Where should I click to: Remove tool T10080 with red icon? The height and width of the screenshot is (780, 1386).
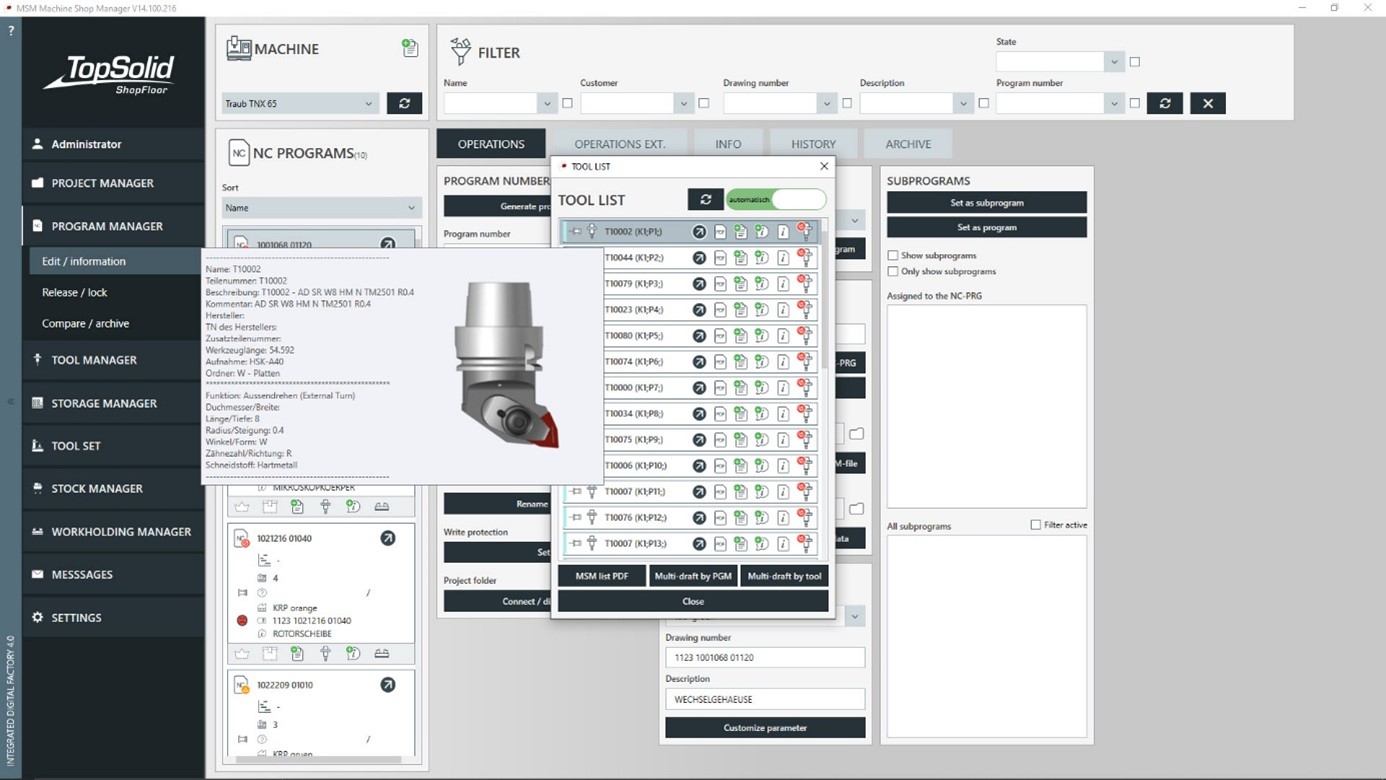pos(804,336)
